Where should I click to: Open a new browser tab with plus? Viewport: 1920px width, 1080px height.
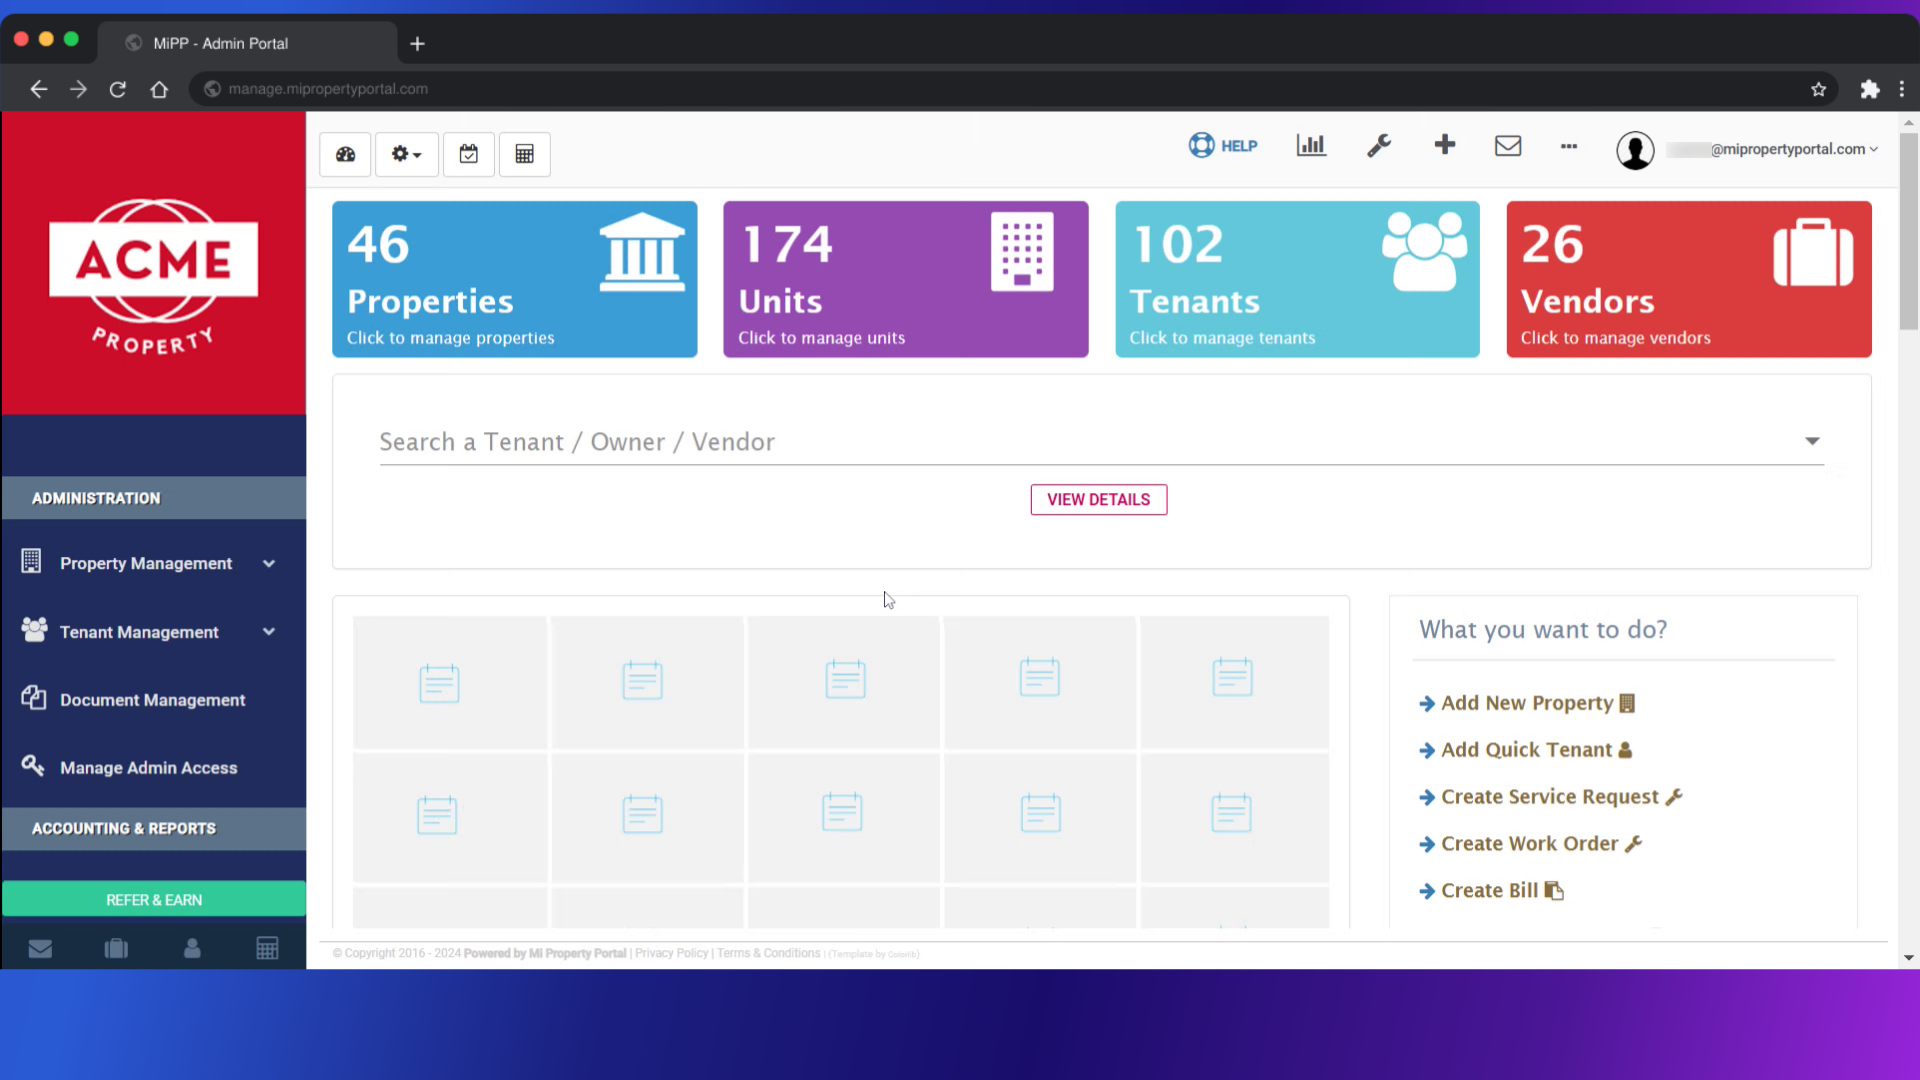(x=417, y=44)
